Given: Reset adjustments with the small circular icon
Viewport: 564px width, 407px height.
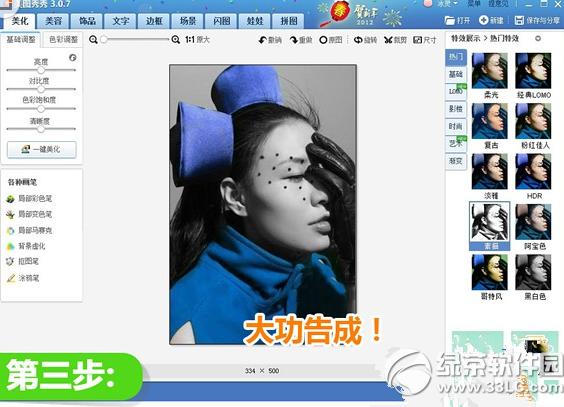Looking at the screenshot, I should [73, 58].
